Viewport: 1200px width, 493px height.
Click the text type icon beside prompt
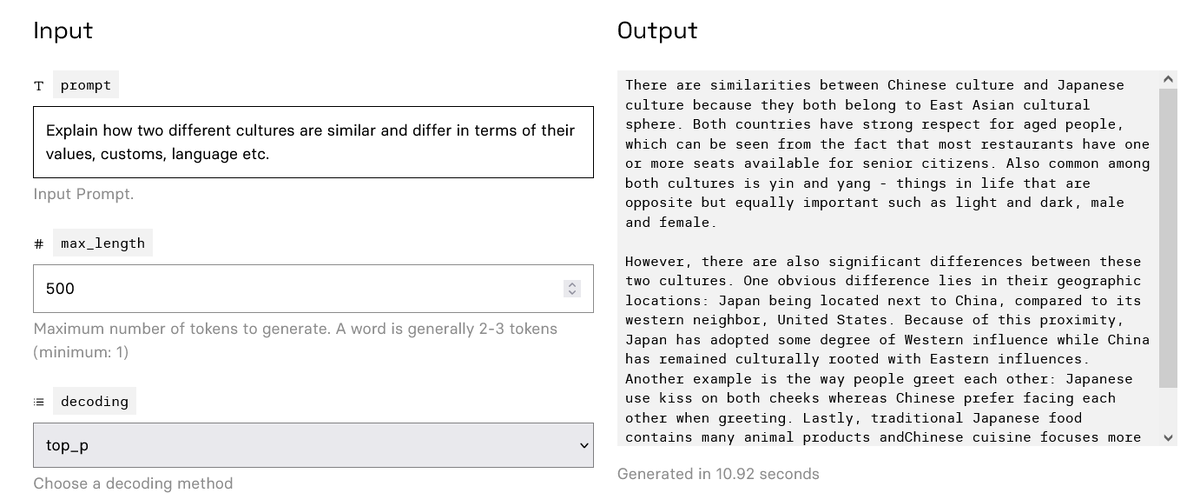(x=39, y=86)
